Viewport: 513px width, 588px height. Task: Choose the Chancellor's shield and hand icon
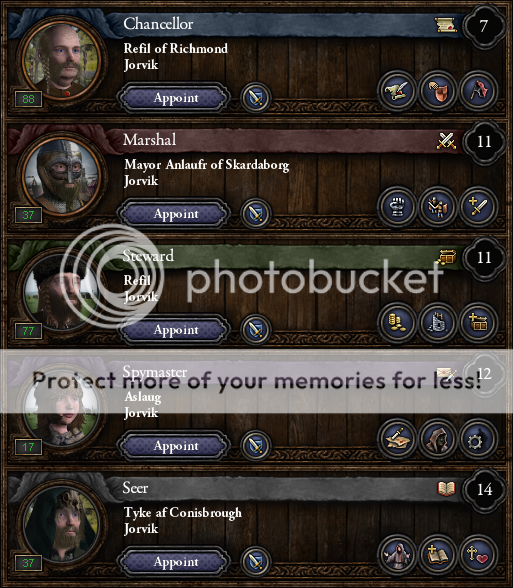pyautogui.click(x=437, y=91)
